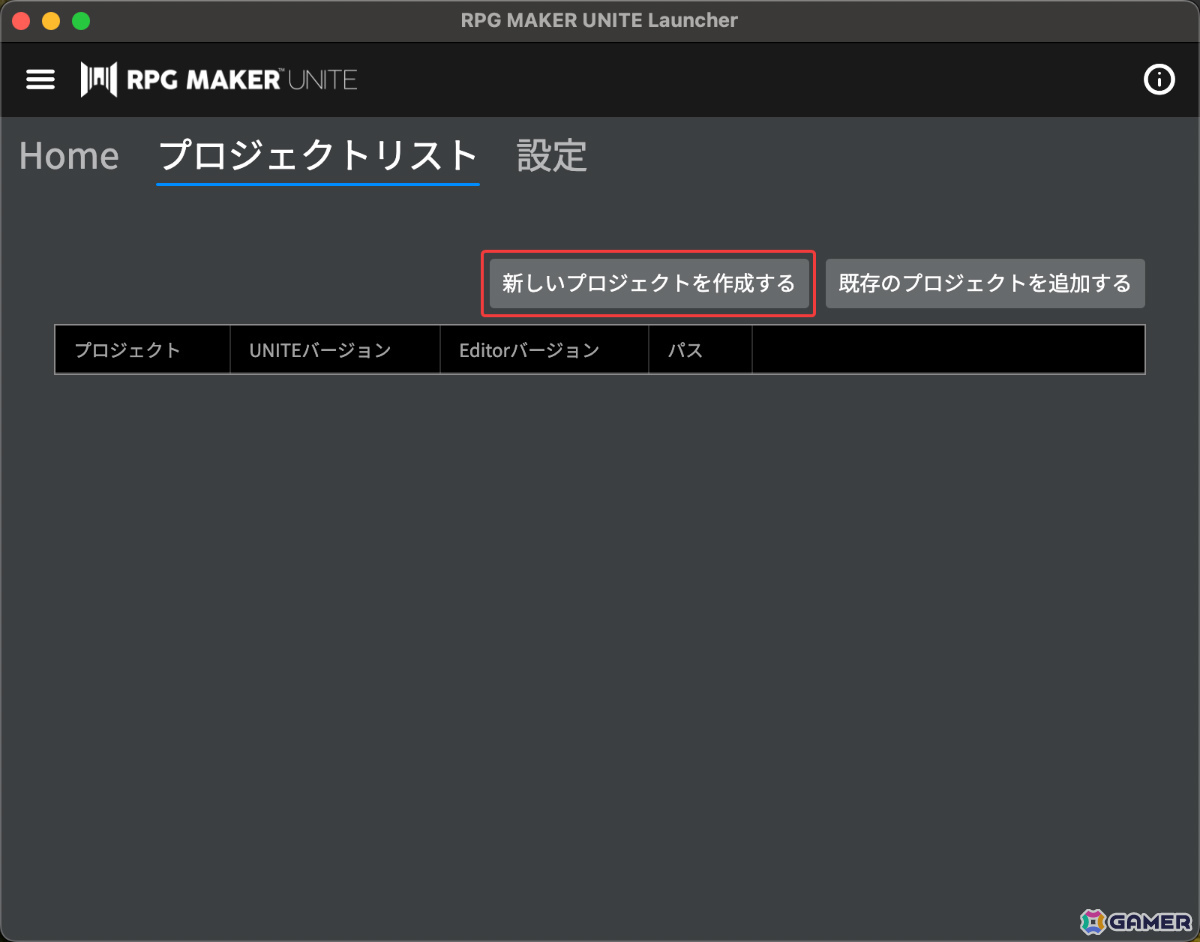Image resolution: width=1200 pixels, height=942 pixels.
Task: Select the プロジェクトリスト tab
Action: click(318, 156)
